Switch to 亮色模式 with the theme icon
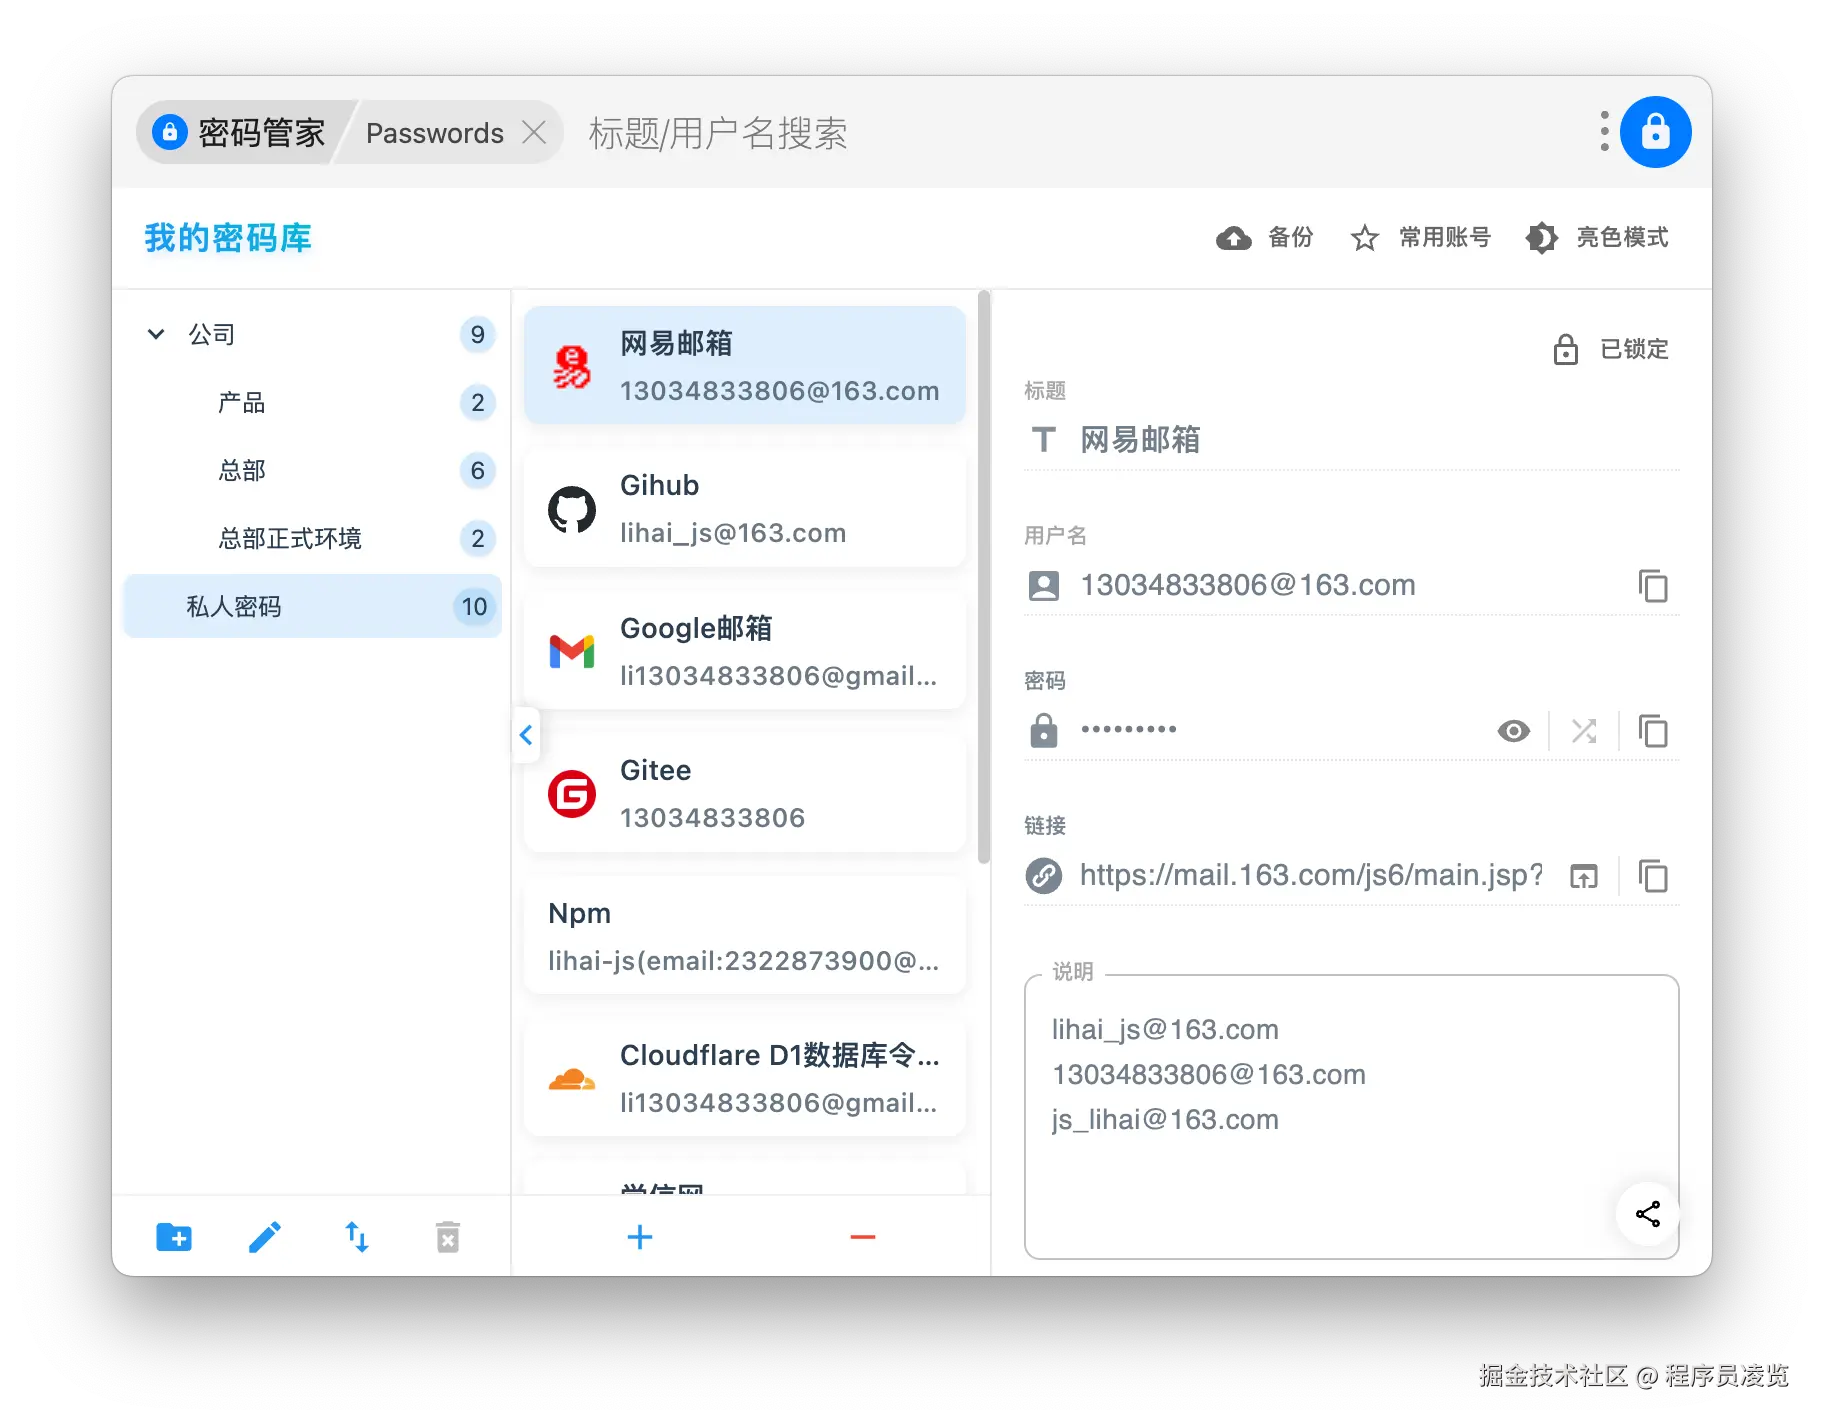Image resolution: width=1824 pixels, height=1424 pixels. coord(1542,238)
